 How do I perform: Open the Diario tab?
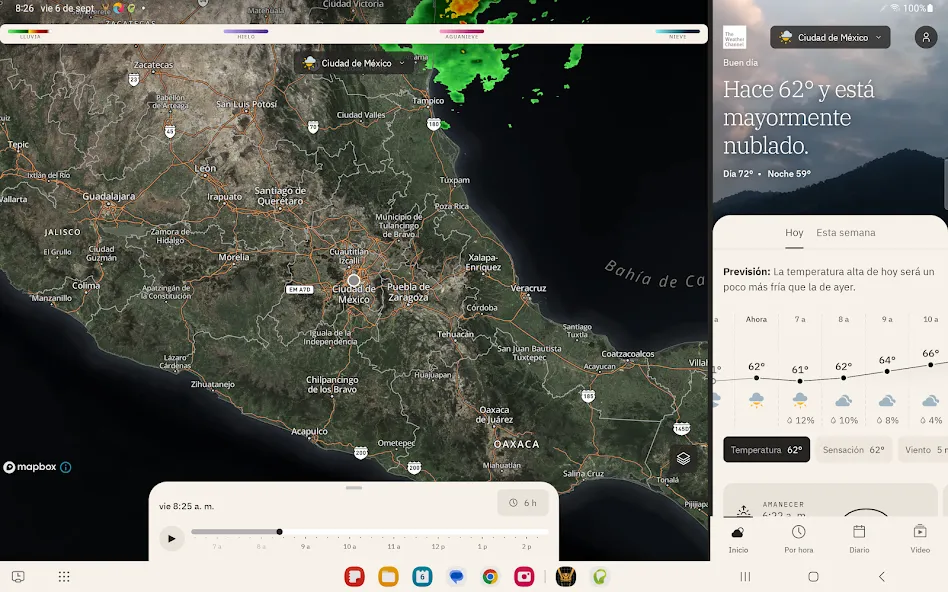coord(859,539)
